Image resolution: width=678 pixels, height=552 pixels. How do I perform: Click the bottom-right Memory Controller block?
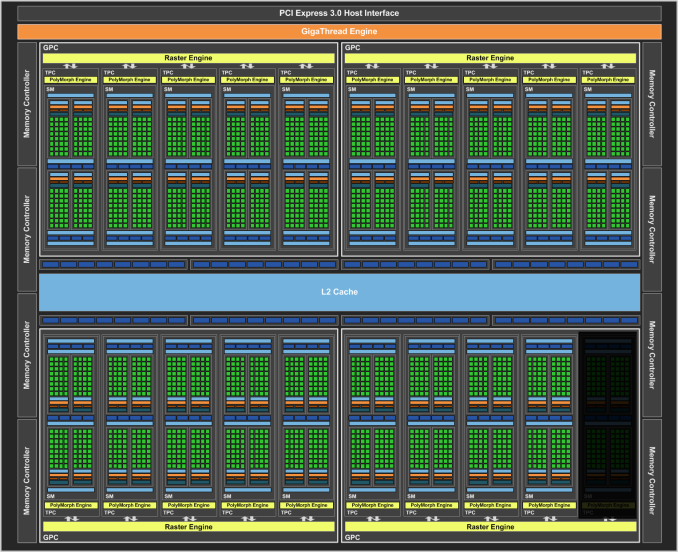tap(651, 480)
